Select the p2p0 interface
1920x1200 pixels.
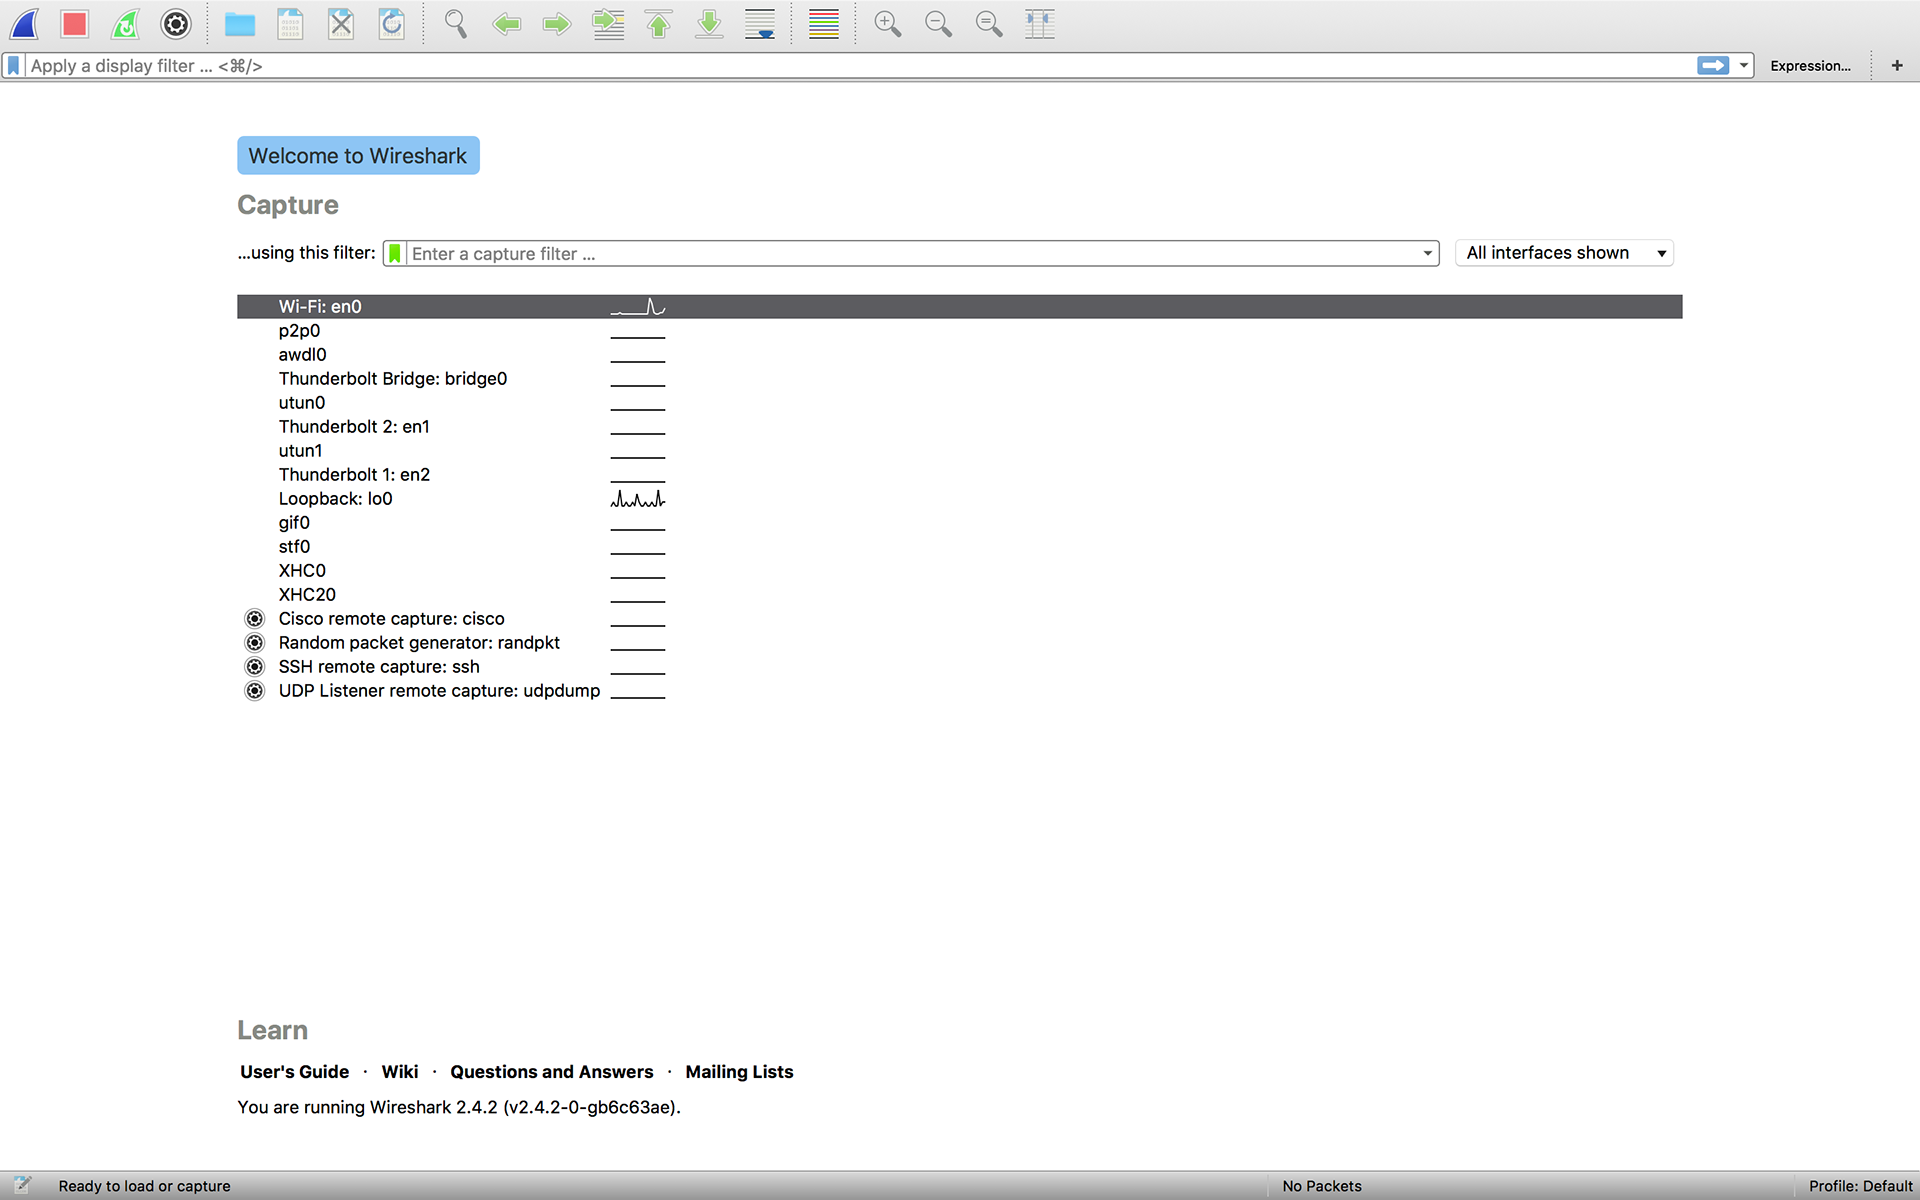(960, 330)
